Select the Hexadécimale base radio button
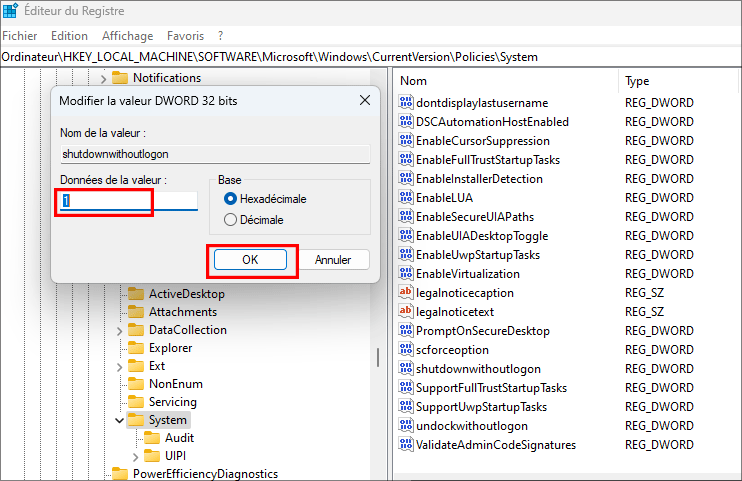Viewport: 742px width, 481px height. [231, 199]
